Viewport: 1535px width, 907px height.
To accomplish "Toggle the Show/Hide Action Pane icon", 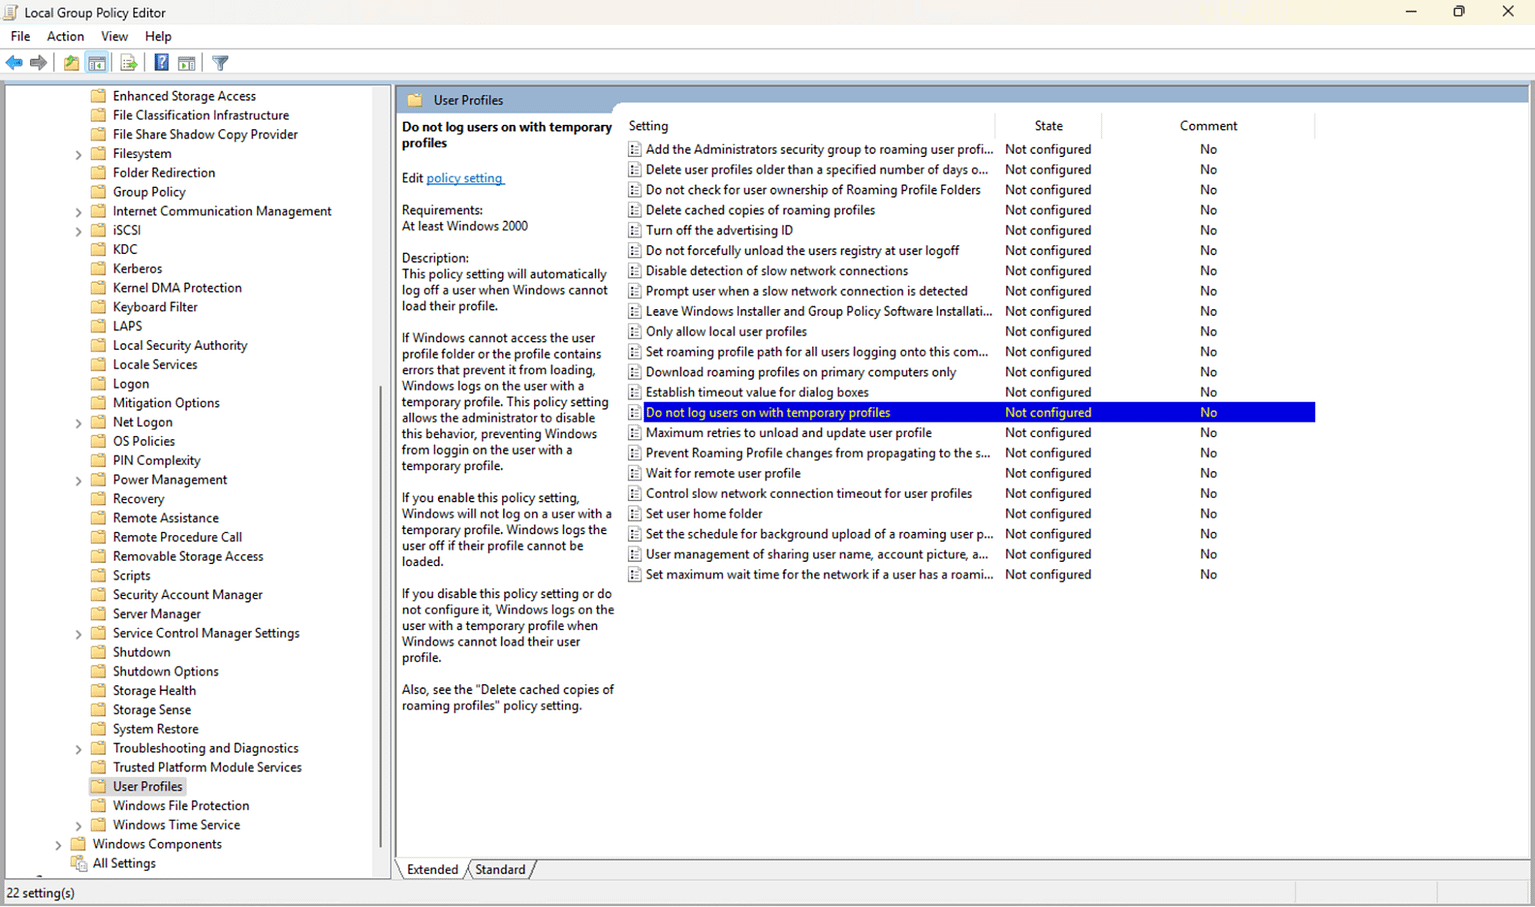I will pyautogui.click(x=187, y=62).
